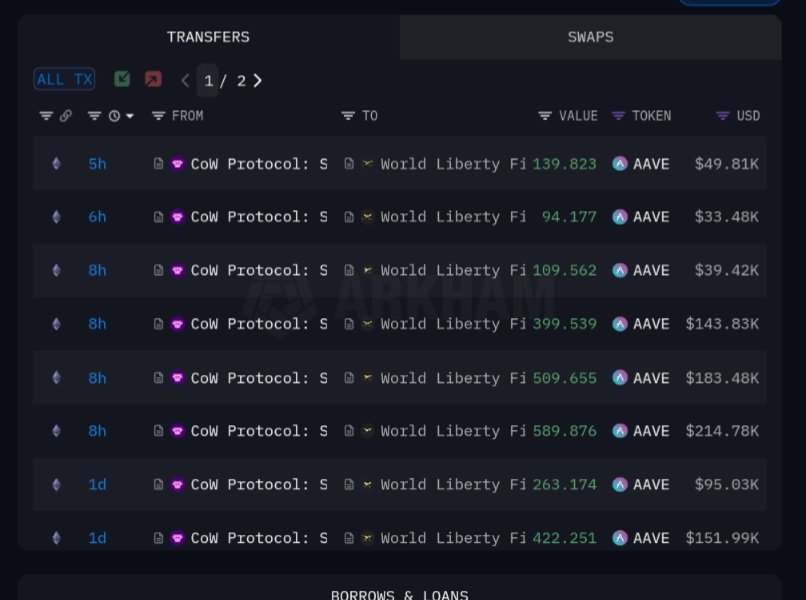Screen dimensions: 806x600
Task: Select the value 263.174
Action: (x=564, y=484)
